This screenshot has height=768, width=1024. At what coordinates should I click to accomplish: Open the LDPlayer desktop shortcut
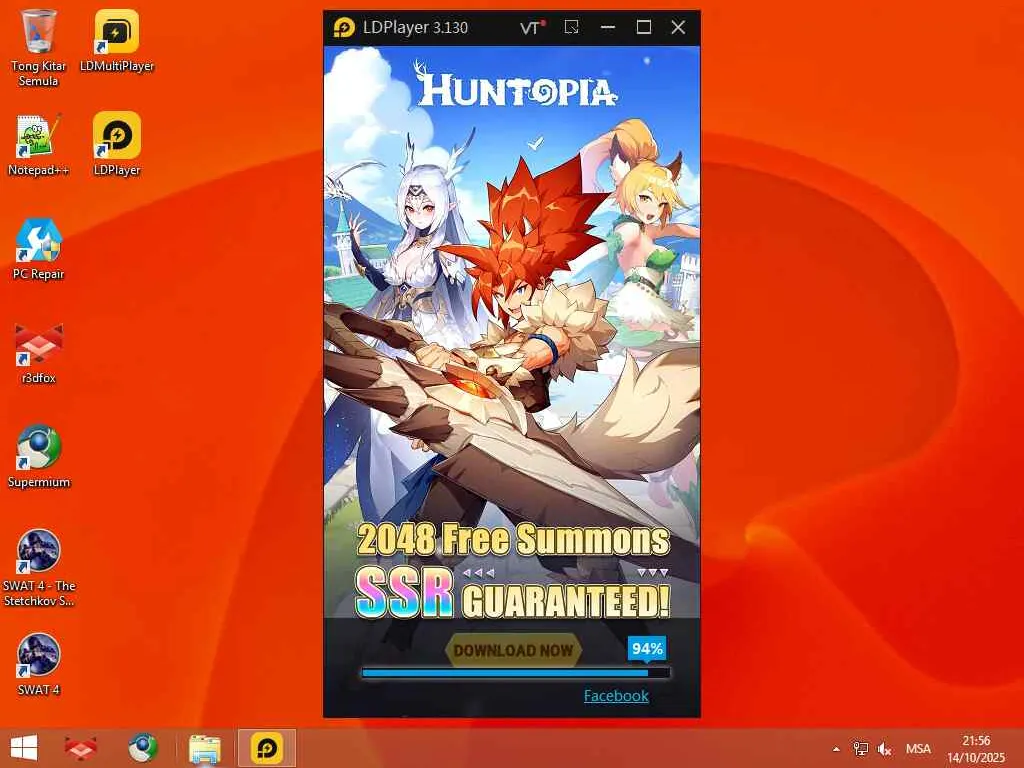pyautogui.click(x=117, y=145)
